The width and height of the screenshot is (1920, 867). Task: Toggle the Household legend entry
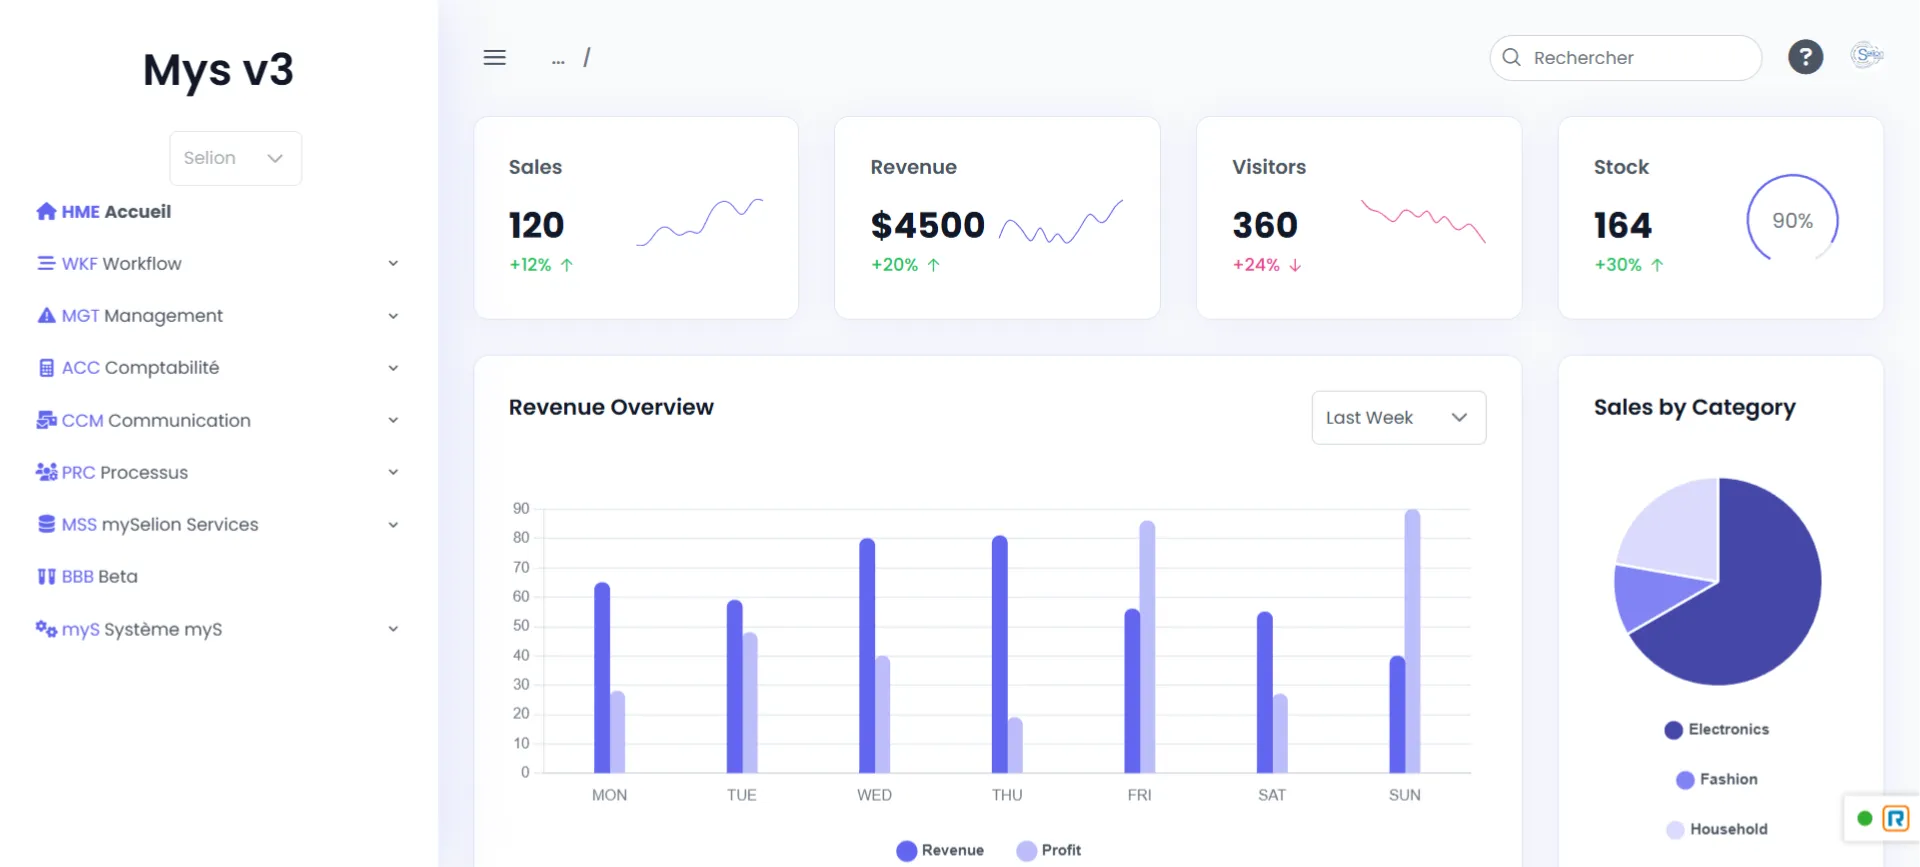[1716, 829]
